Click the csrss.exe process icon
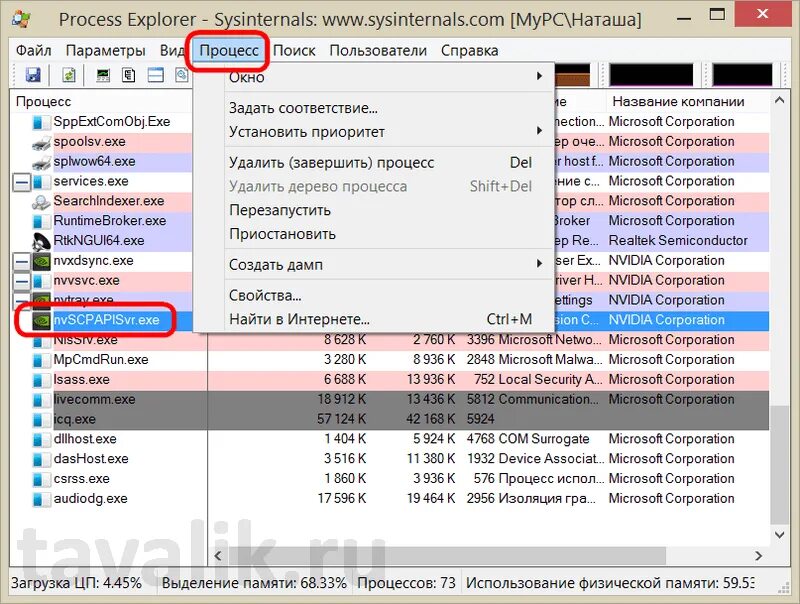The image size is (800, 604). [x=39, y=480]
